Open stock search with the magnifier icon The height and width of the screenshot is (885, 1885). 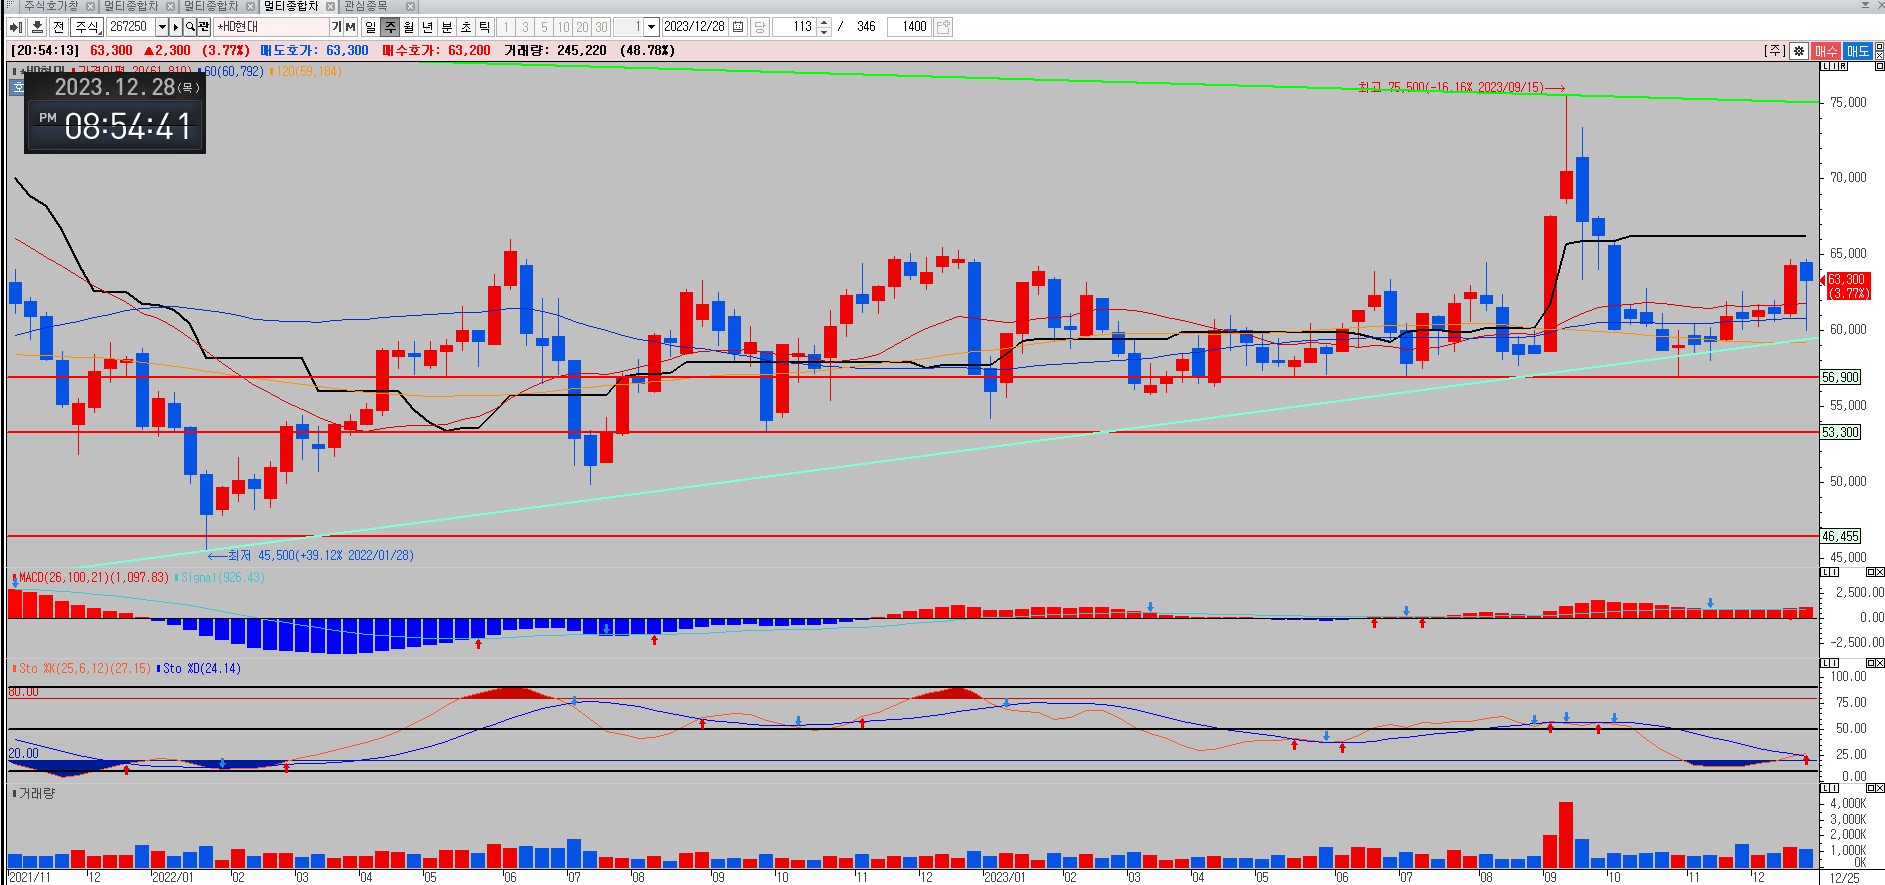pos(190,27)
